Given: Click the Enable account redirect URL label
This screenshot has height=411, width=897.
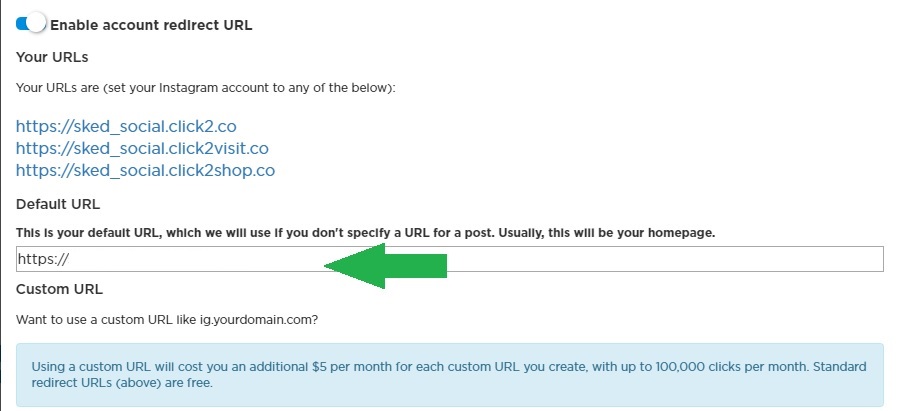Looking at the screenshot, I should point(151,25).
